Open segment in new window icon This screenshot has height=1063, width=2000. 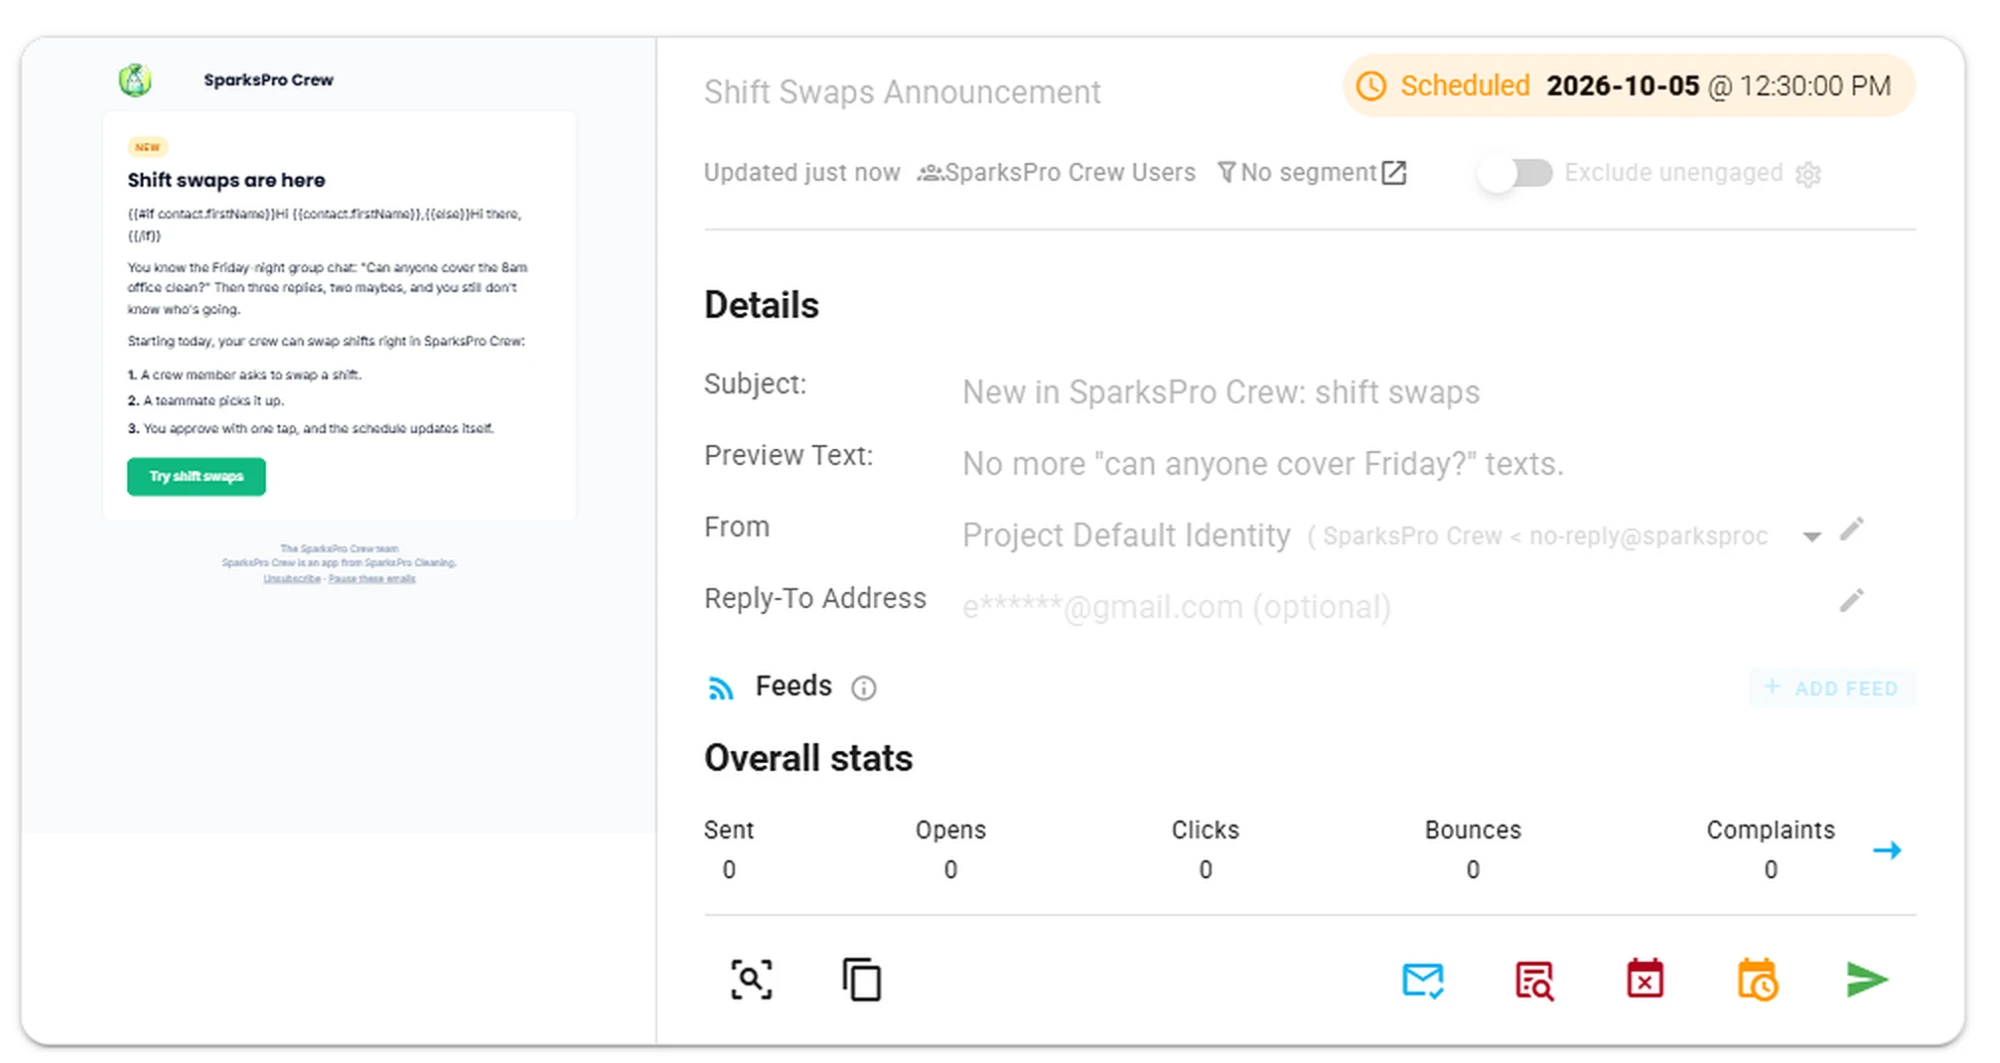click(x=1394, y=173)
